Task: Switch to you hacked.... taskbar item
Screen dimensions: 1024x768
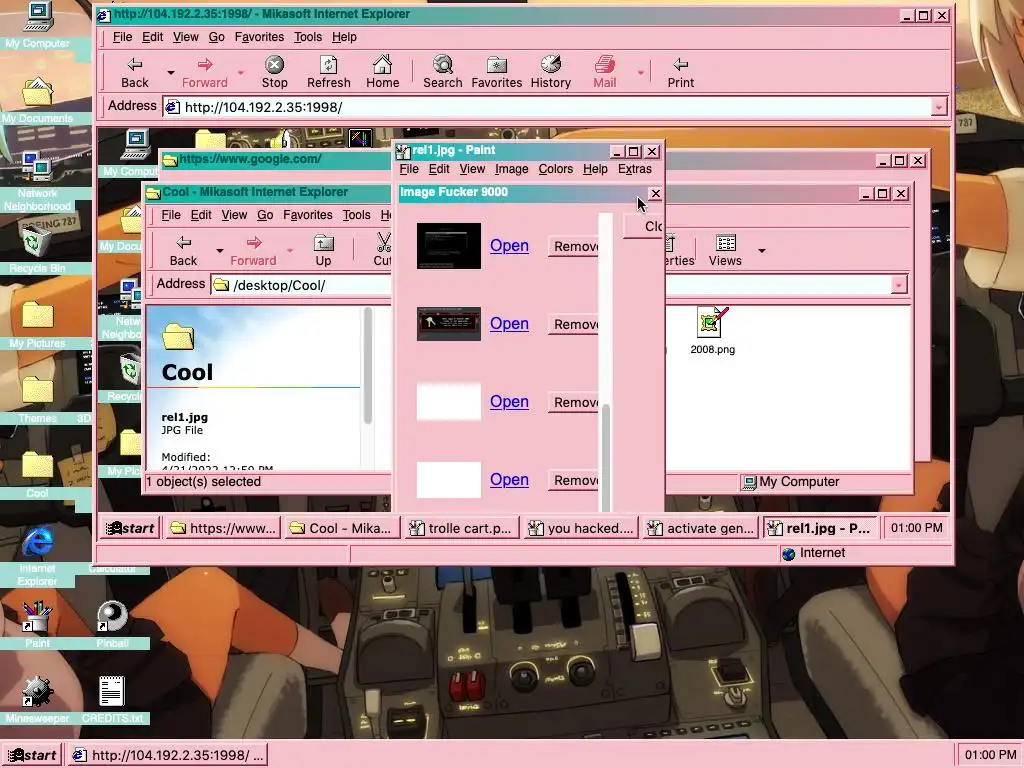Action: click(x=583, y=528)
